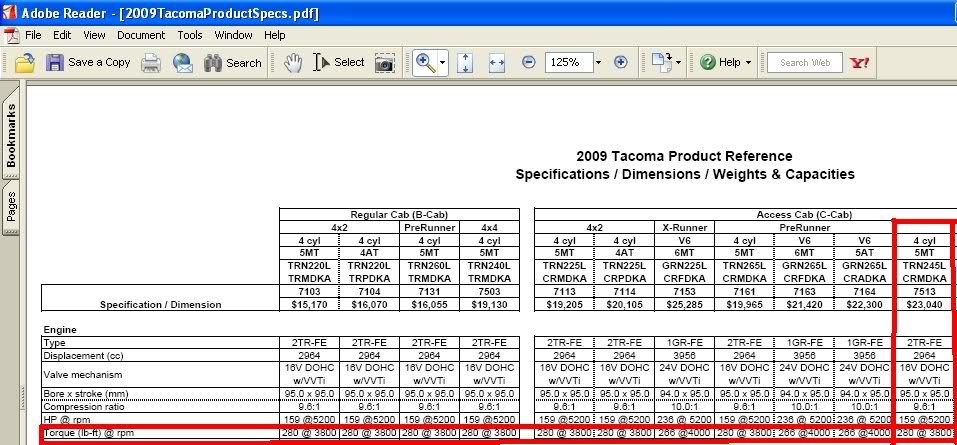Open the View menu
This screenshot has width=957, height=445.
click(95, 35)
